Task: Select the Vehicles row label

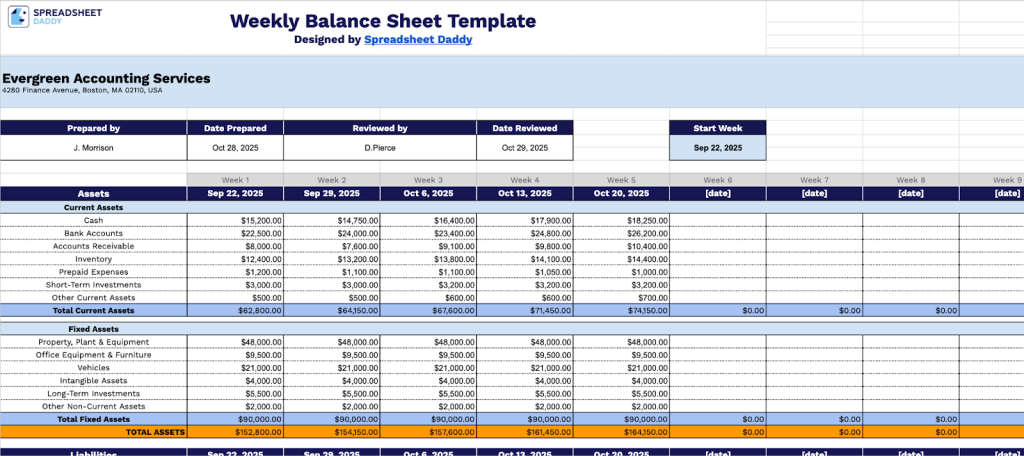Action: coord(93,367)
